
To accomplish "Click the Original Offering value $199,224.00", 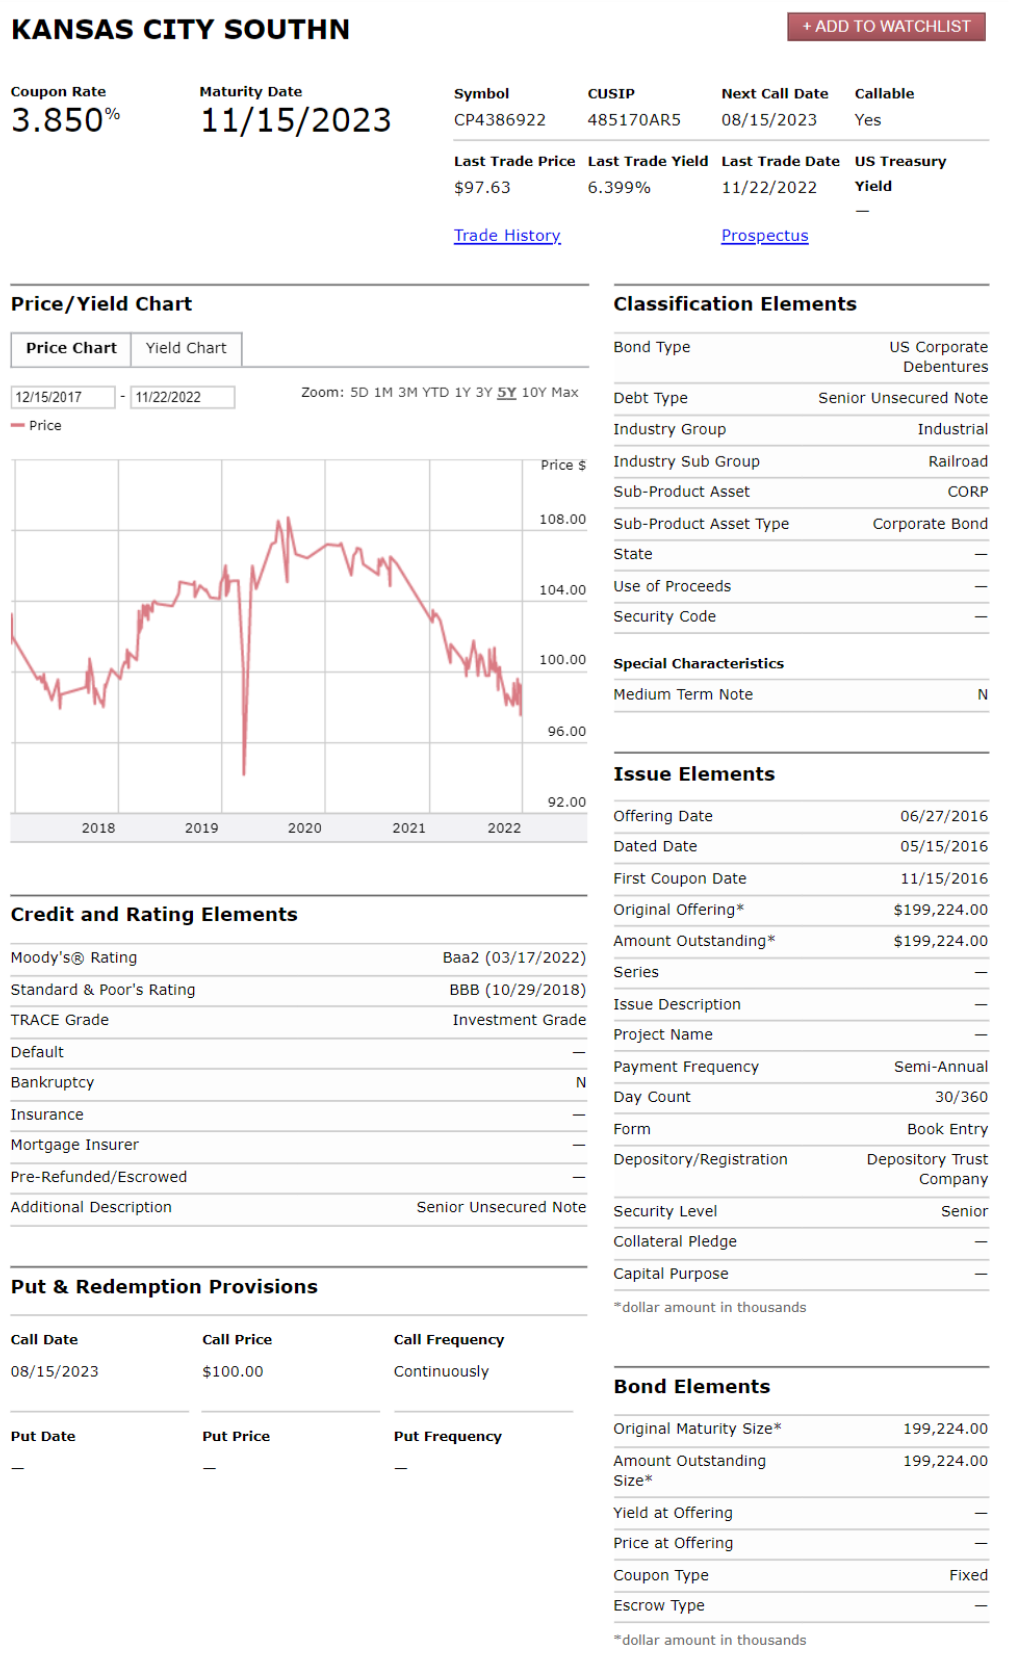I will coord(941,910).
